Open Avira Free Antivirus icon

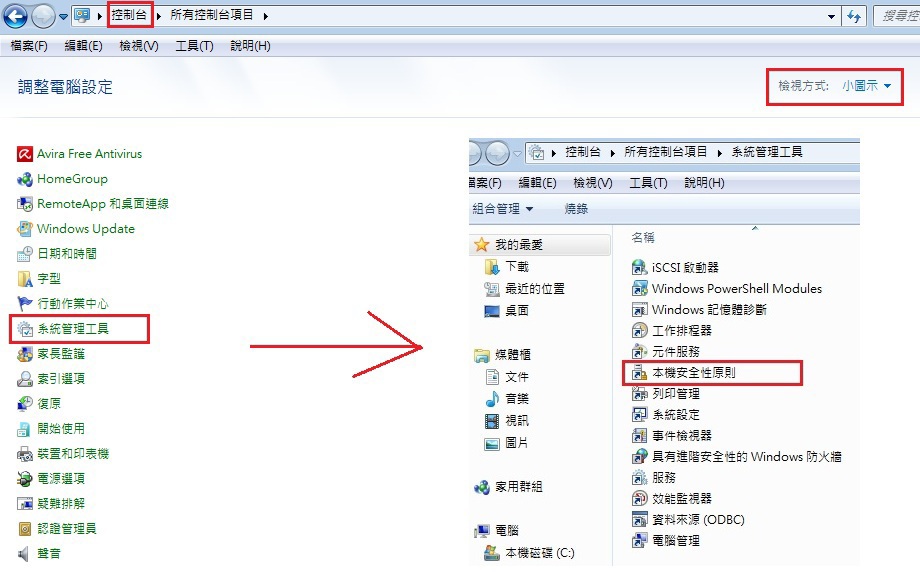tap(25, 154)
